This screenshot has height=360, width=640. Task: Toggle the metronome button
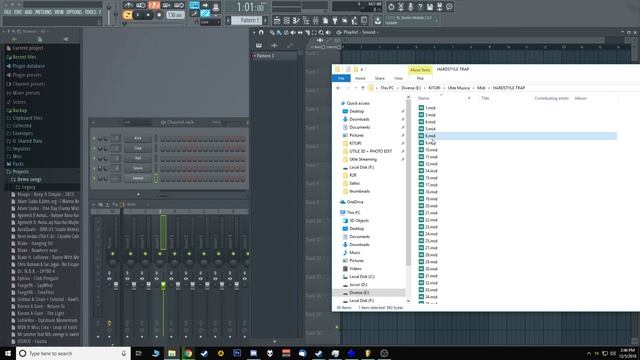point(129,5)
